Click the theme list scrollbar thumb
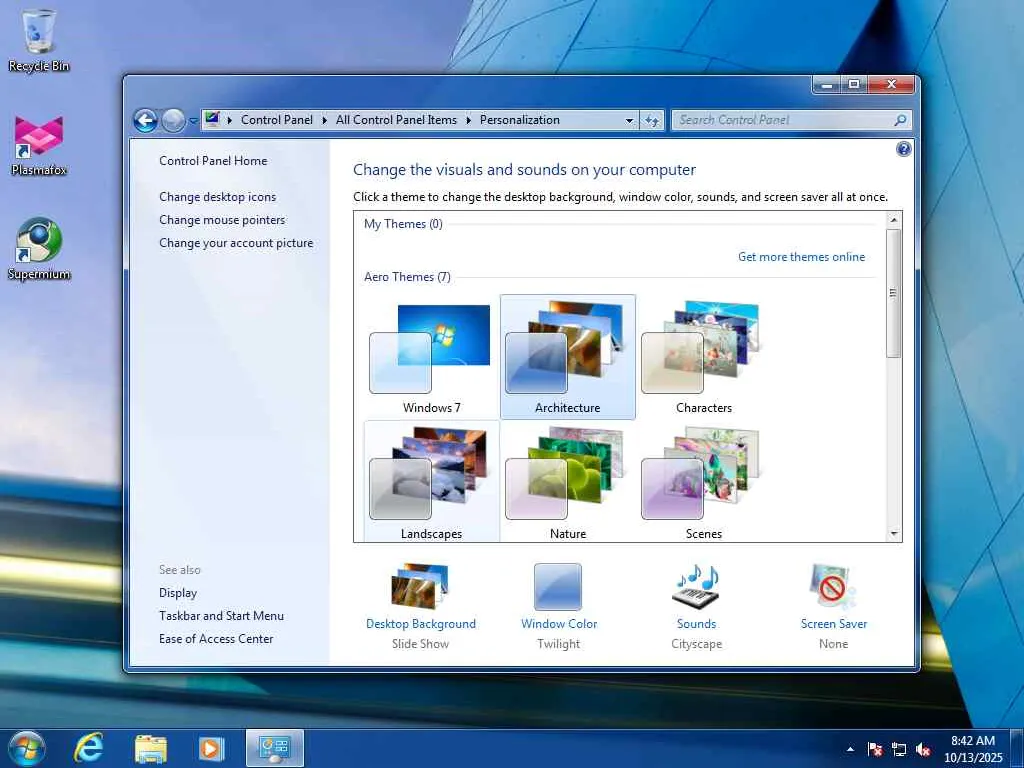 (x=894, y=293)
